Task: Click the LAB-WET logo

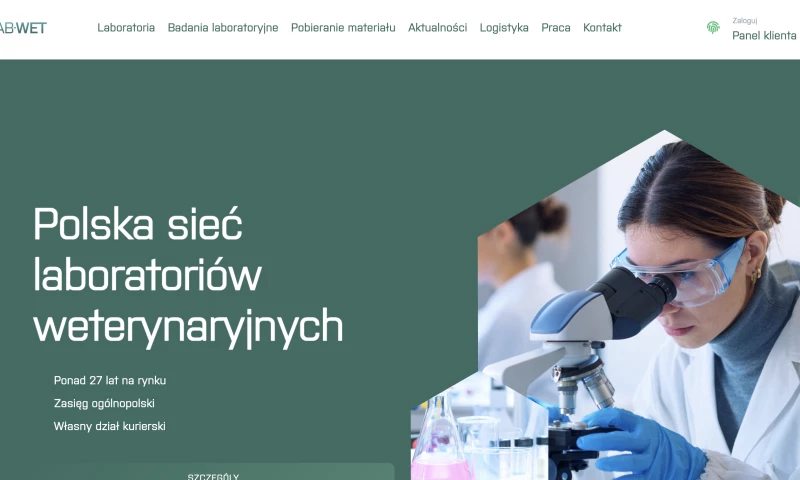Action: coord(23,28)
